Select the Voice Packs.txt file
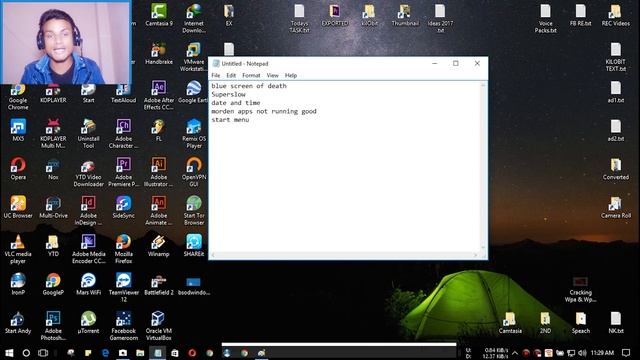 click(x=545, y=18)
